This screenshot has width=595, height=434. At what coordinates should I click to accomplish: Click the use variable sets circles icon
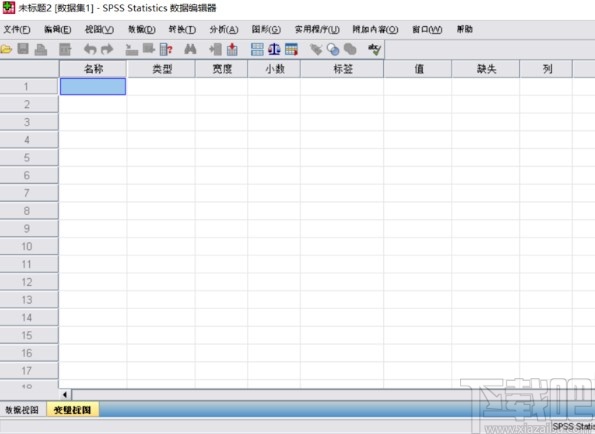333,50
